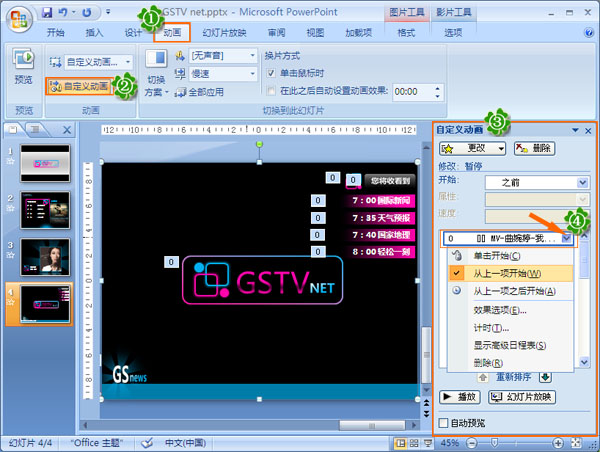This screenshot has width=600, height=452.
Task: Switch to the 幻灯片放映 ribbon tab
Action: (x=225, y=33)
